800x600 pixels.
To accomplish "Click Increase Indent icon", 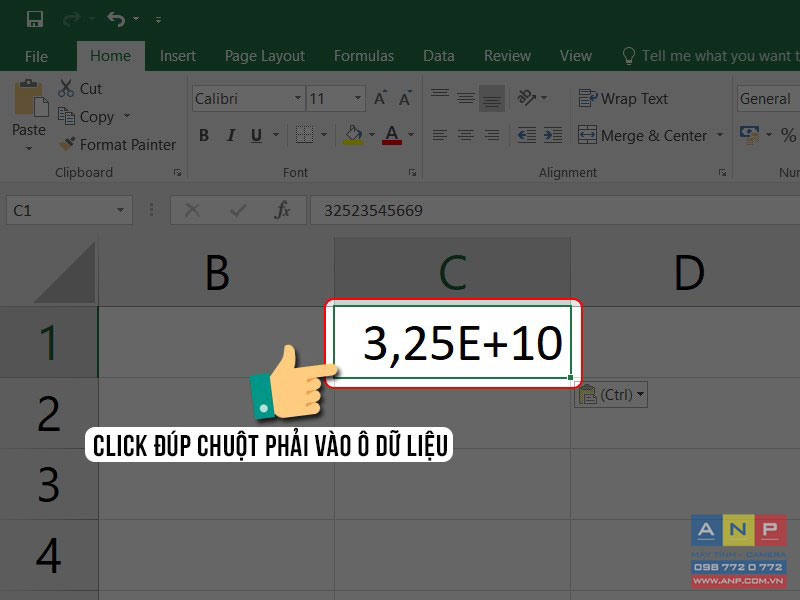I will click(553, 135).
